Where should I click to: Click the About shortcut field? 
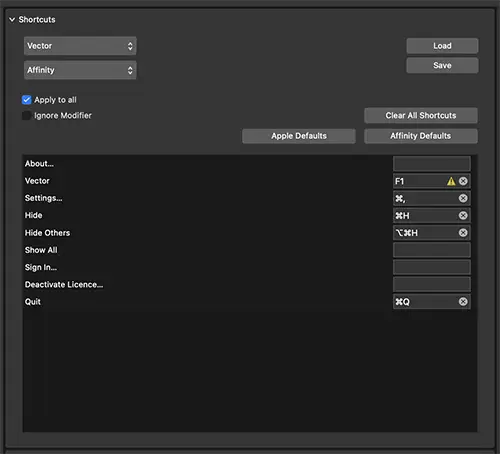tap(432, 164)
